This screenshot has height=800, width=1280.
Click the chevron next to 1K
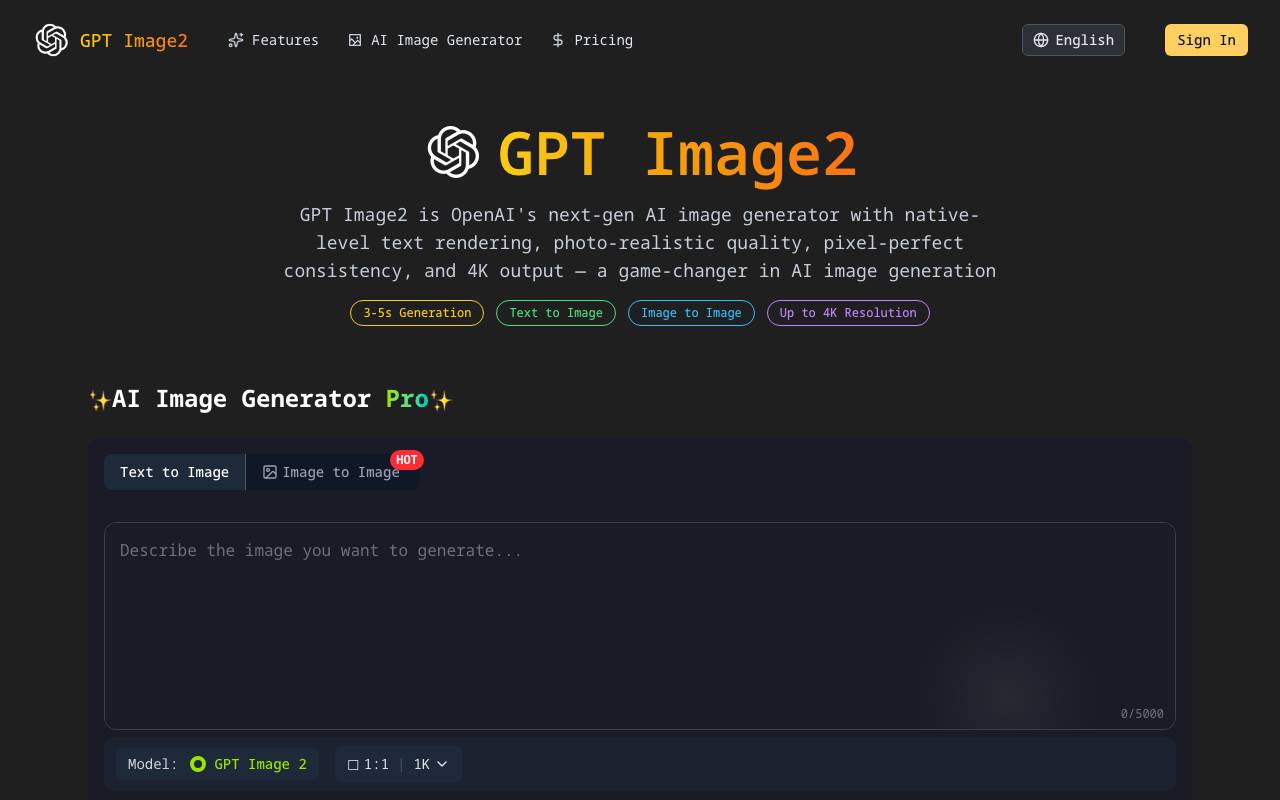(x=442, y=764)
